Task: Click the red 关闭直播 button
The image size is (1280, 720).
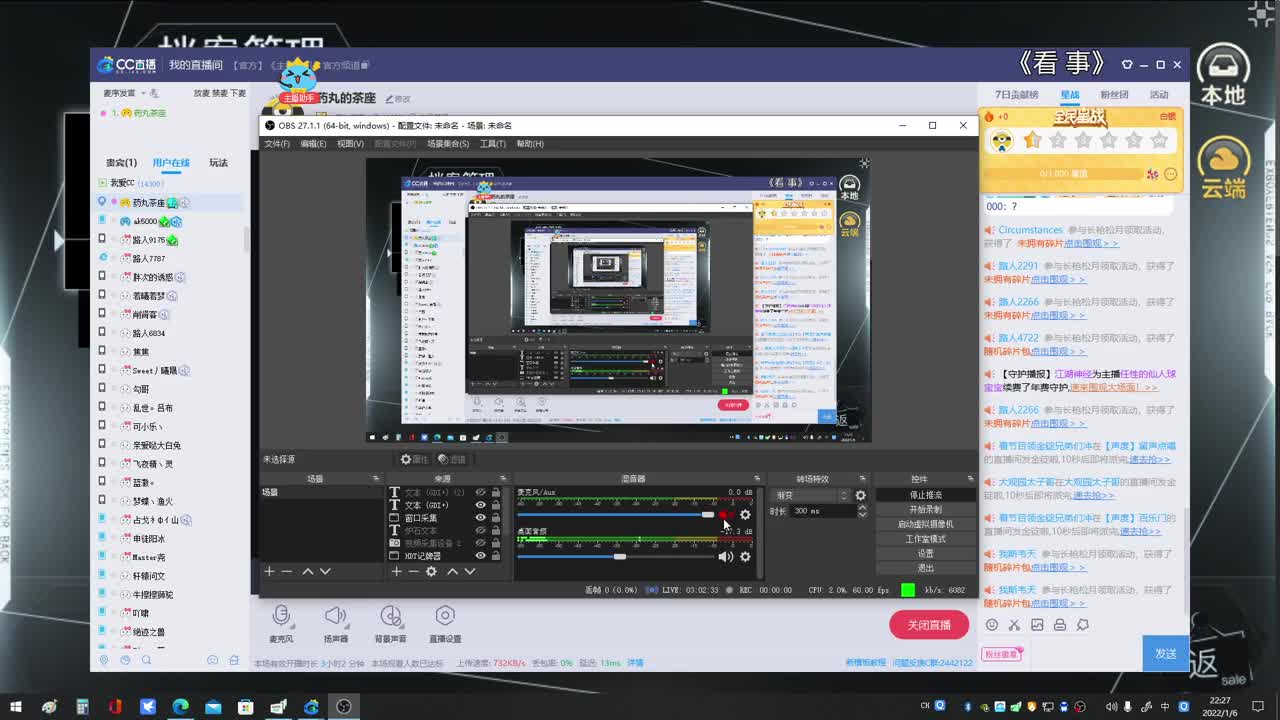Action: pyautogui.click(x=928, y=625)
